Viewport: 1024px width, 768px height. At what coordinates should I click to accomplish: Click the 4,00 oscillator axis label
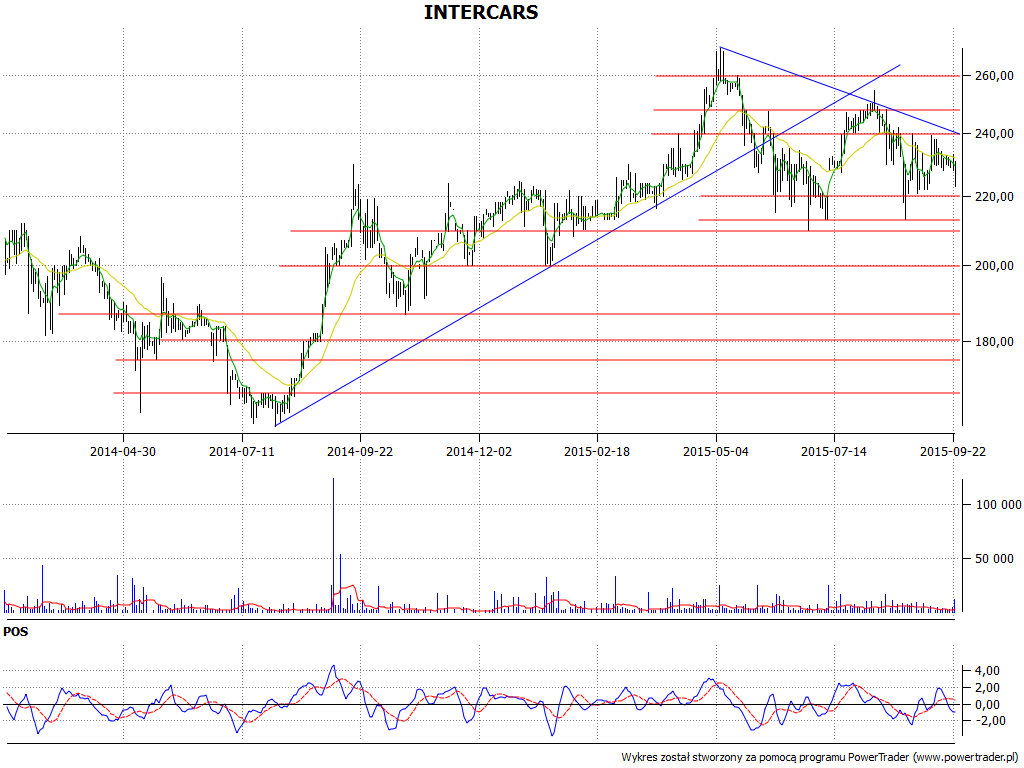[x=986, y=671]
